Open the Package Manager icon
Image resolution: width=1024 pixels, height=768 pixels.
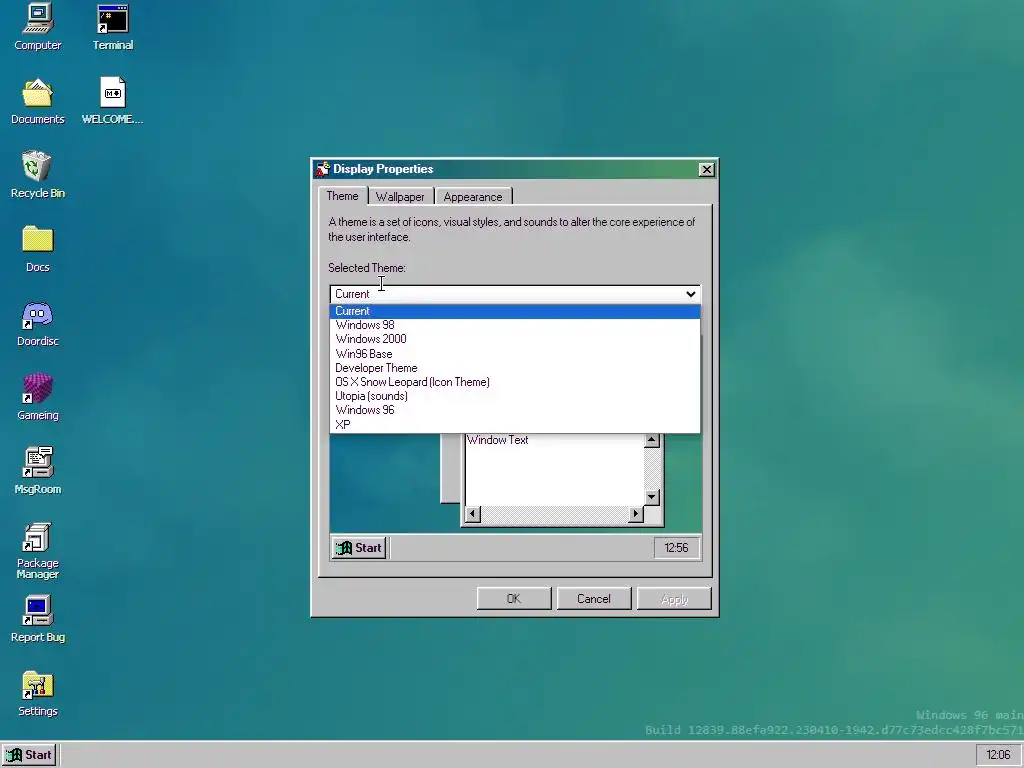[37, 551]
